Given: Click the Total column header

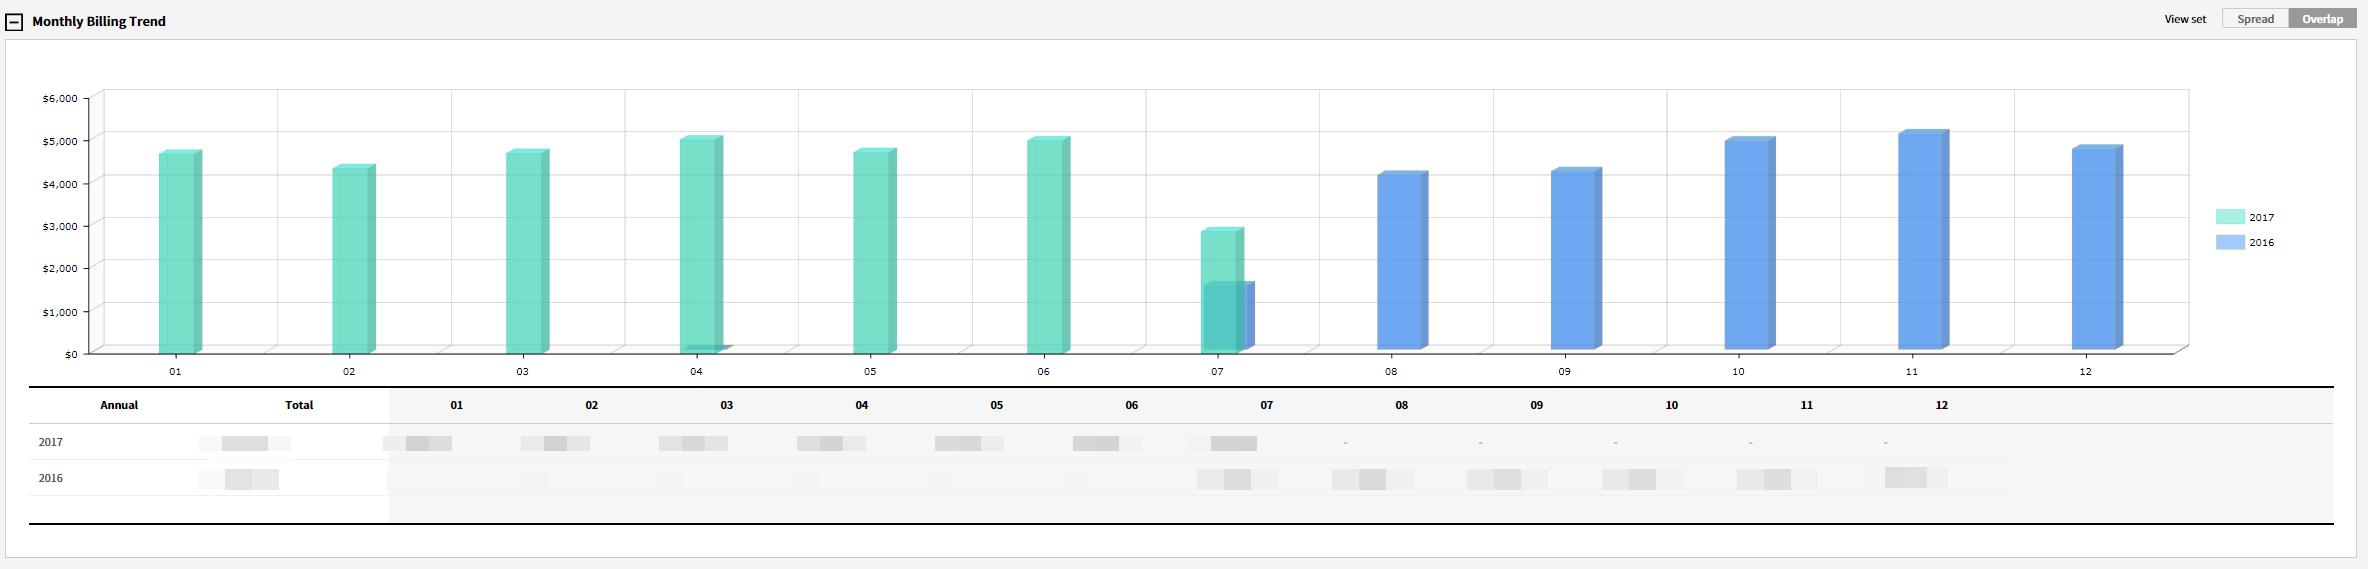Looking at the screenshot, I should coord(299,405).
